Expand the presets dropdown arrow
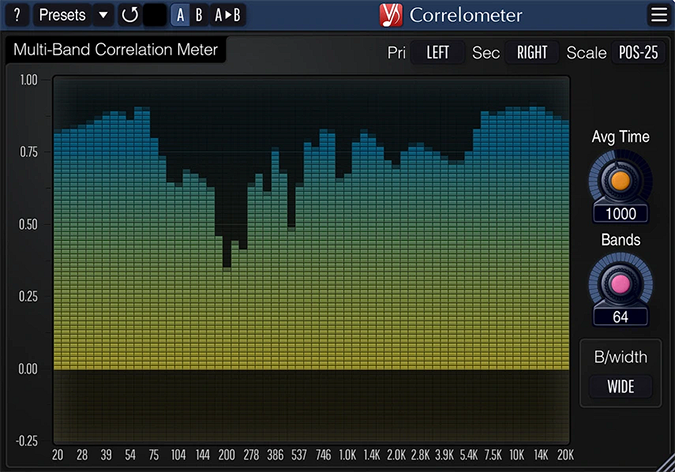Screen dimensions: 675x472 [x=103, y=15]
